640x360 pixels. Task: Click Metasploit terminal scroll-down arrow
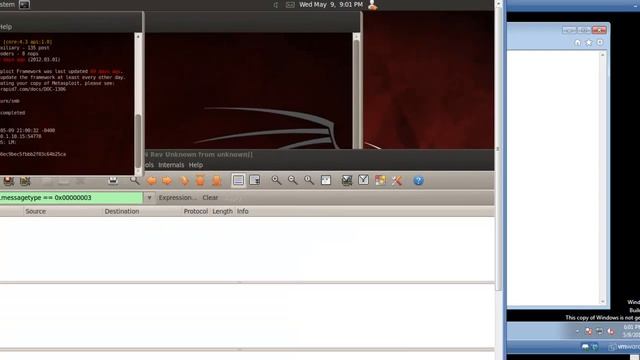coord(138,171)
